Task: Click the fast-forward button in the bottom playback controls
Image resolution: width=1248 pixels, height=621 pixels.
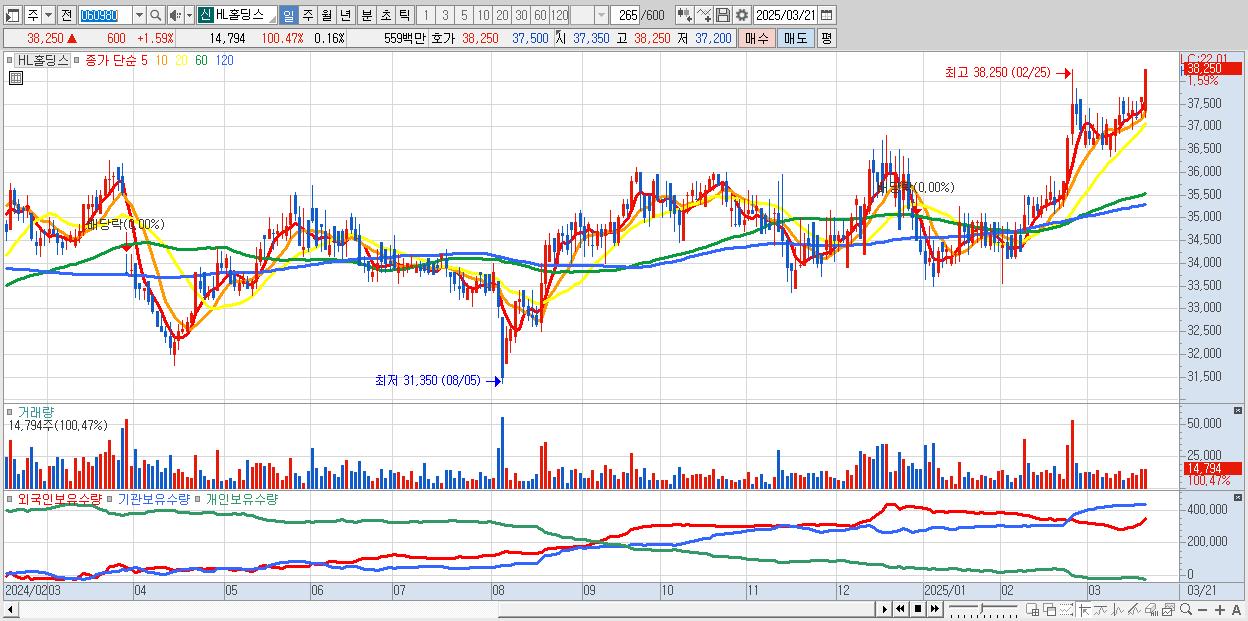Action: (934, 609)
